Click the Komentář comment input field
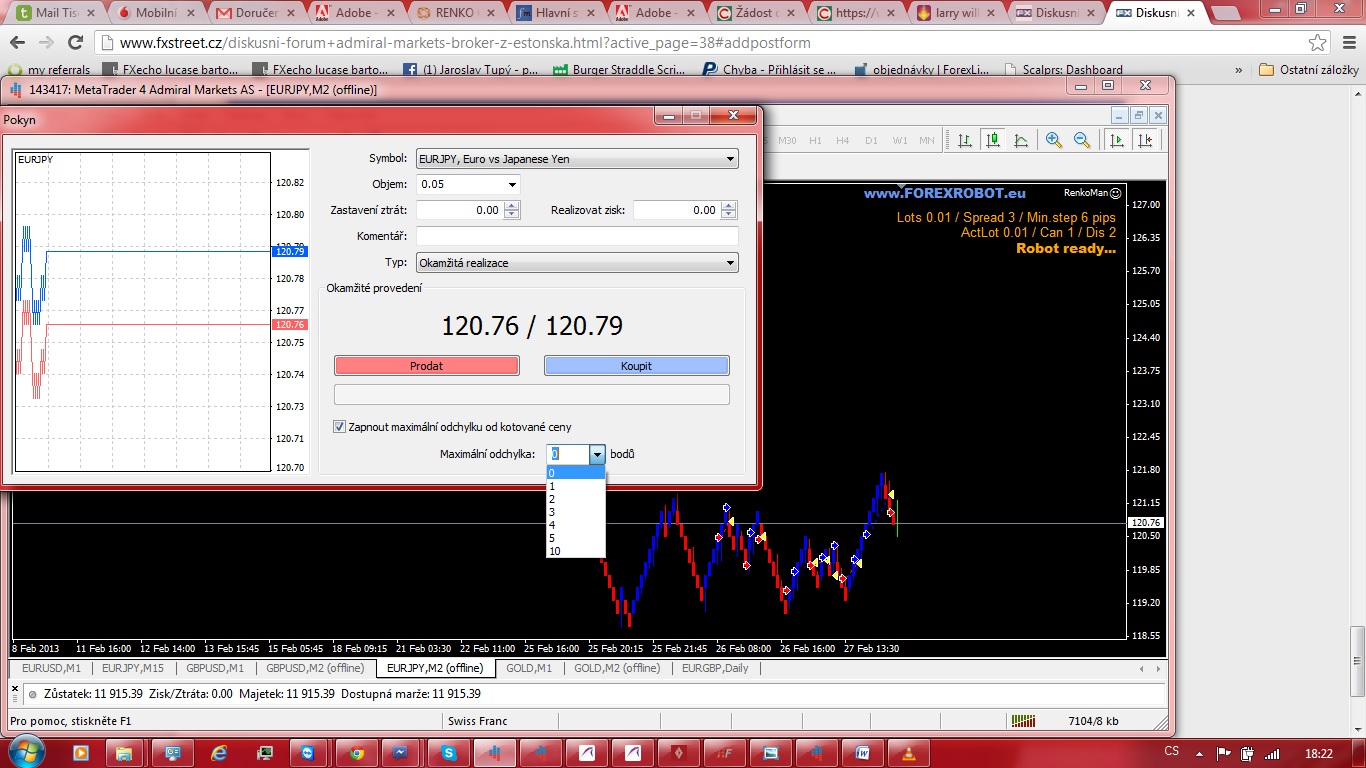The height and width of the screenshot is (768, 1366). (577, 236)
